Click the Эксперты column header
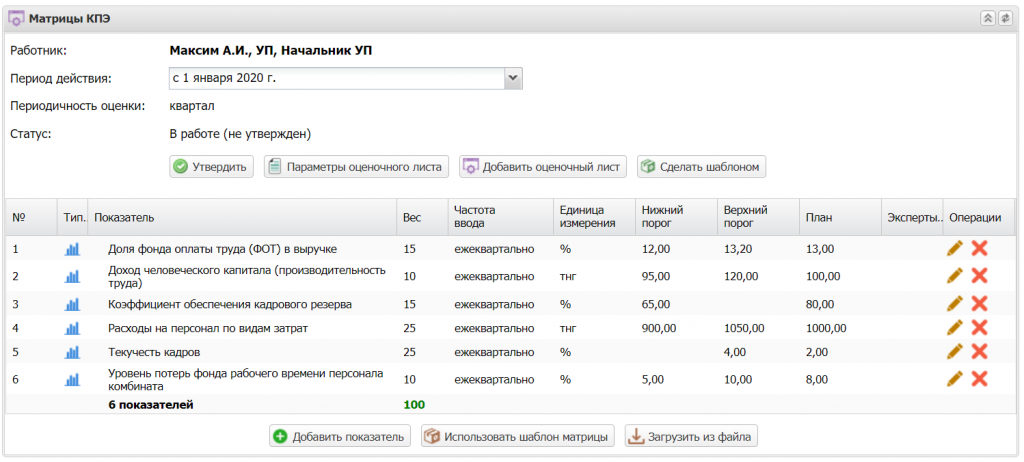1024x462 pixels. (x=912, y=218)
